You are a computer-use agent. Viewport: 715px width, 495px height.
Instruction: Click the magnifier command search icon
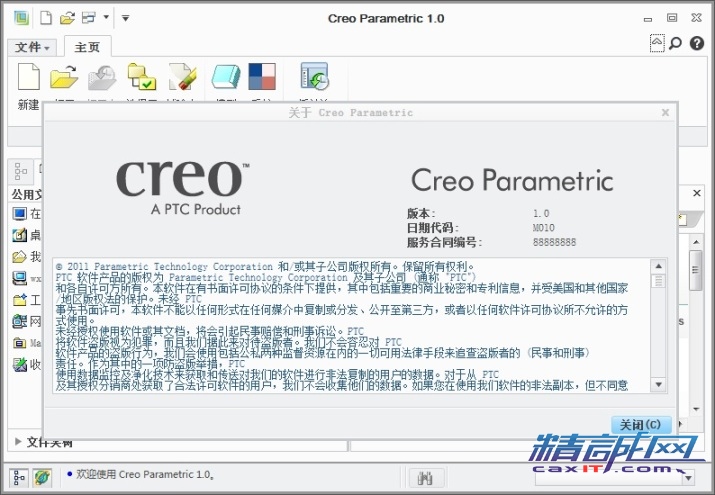[675, 43]
